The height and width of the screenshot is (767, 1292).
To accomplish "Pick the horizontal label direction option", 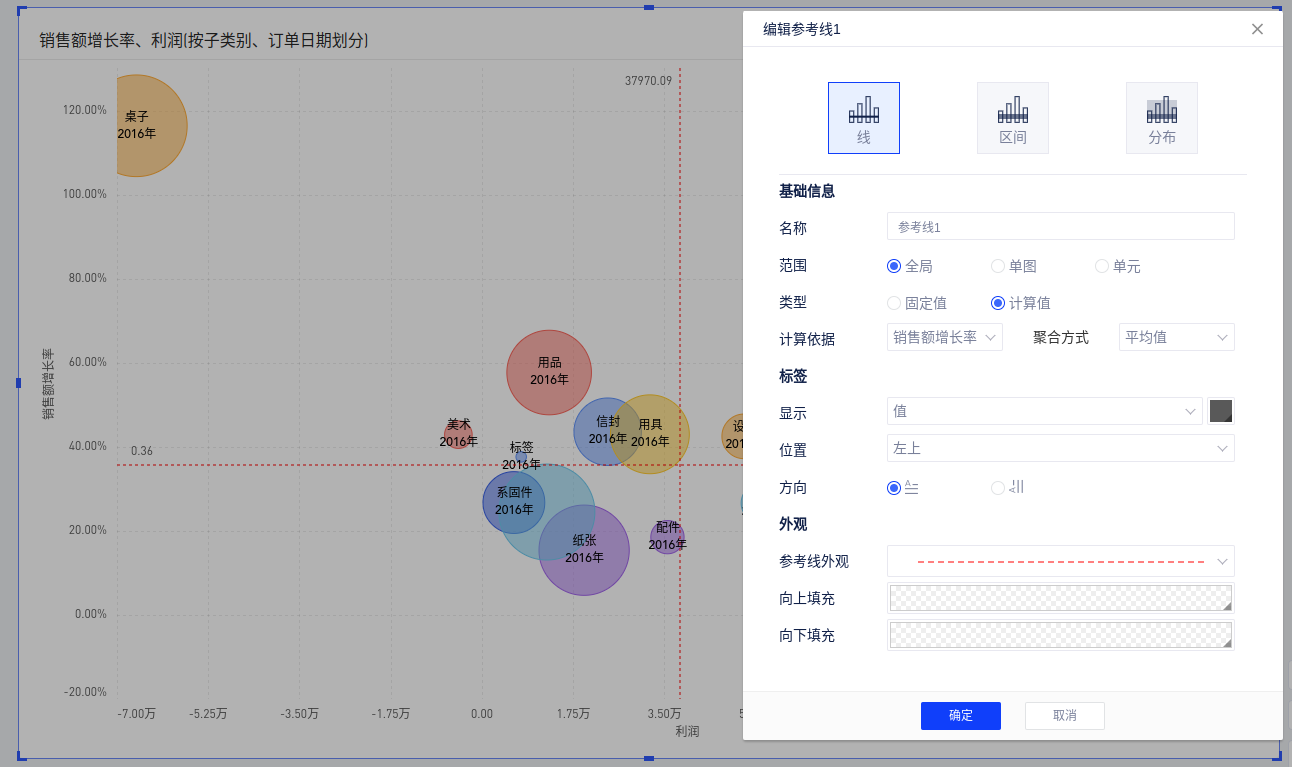I will 894,488.
